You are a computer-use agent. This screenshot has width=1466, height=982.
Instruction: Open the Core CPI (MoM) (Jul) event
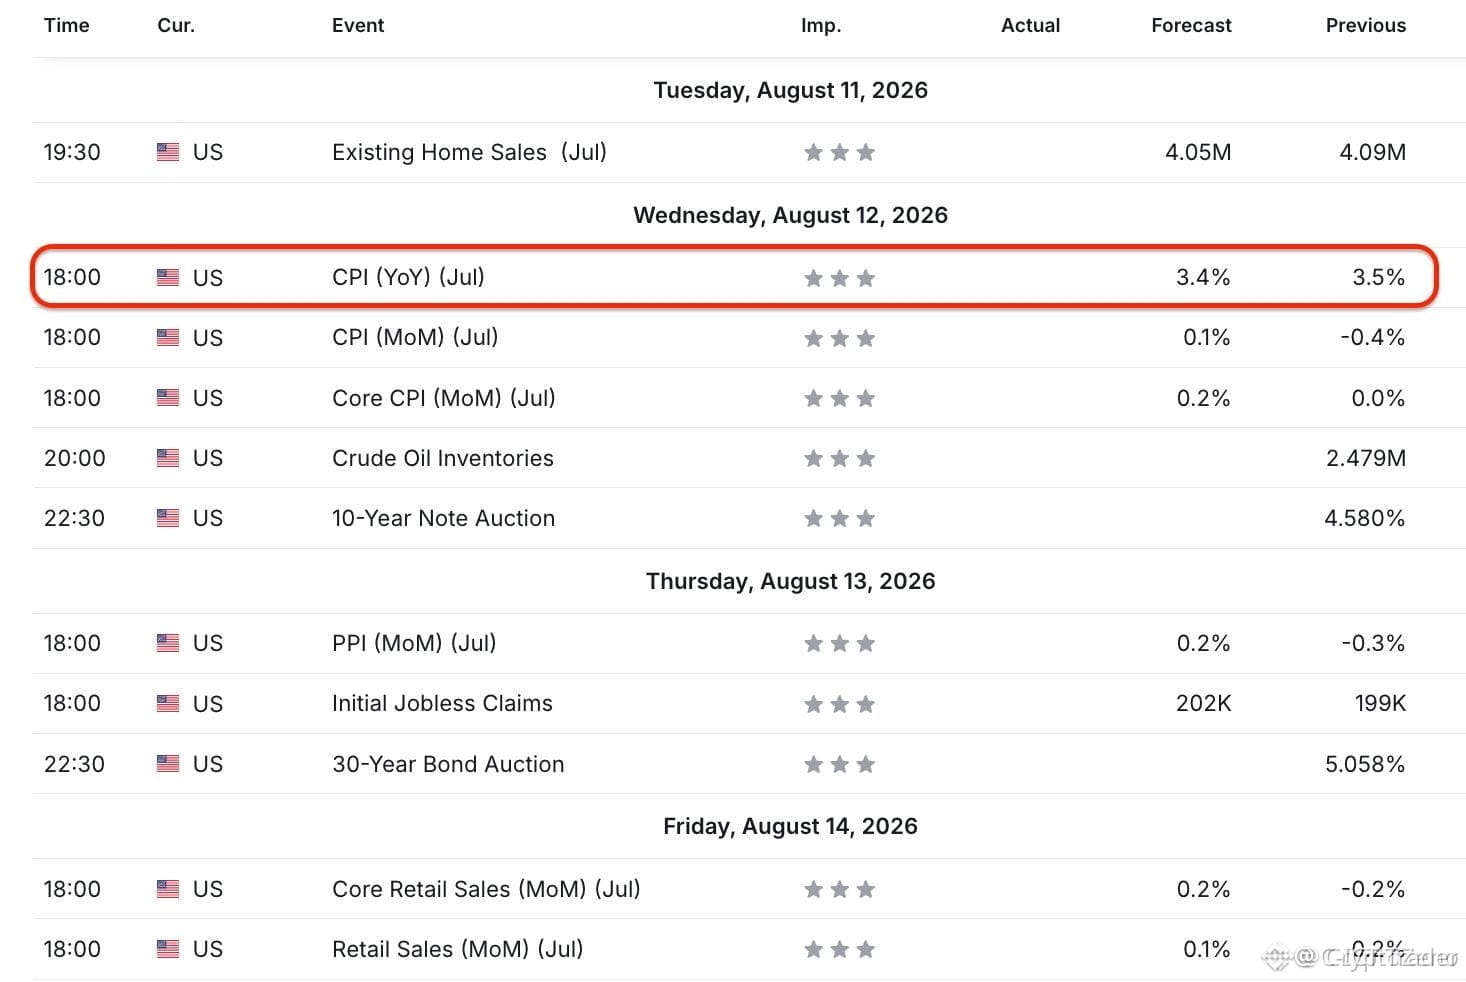pyautogui.click(x=443, y=398)
